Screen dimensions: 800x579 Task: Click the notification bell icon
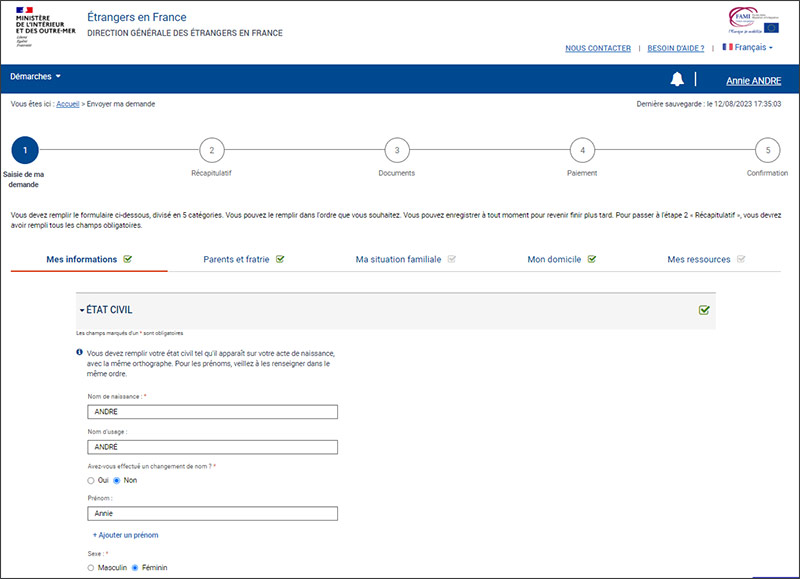click(x=677, y=79)
